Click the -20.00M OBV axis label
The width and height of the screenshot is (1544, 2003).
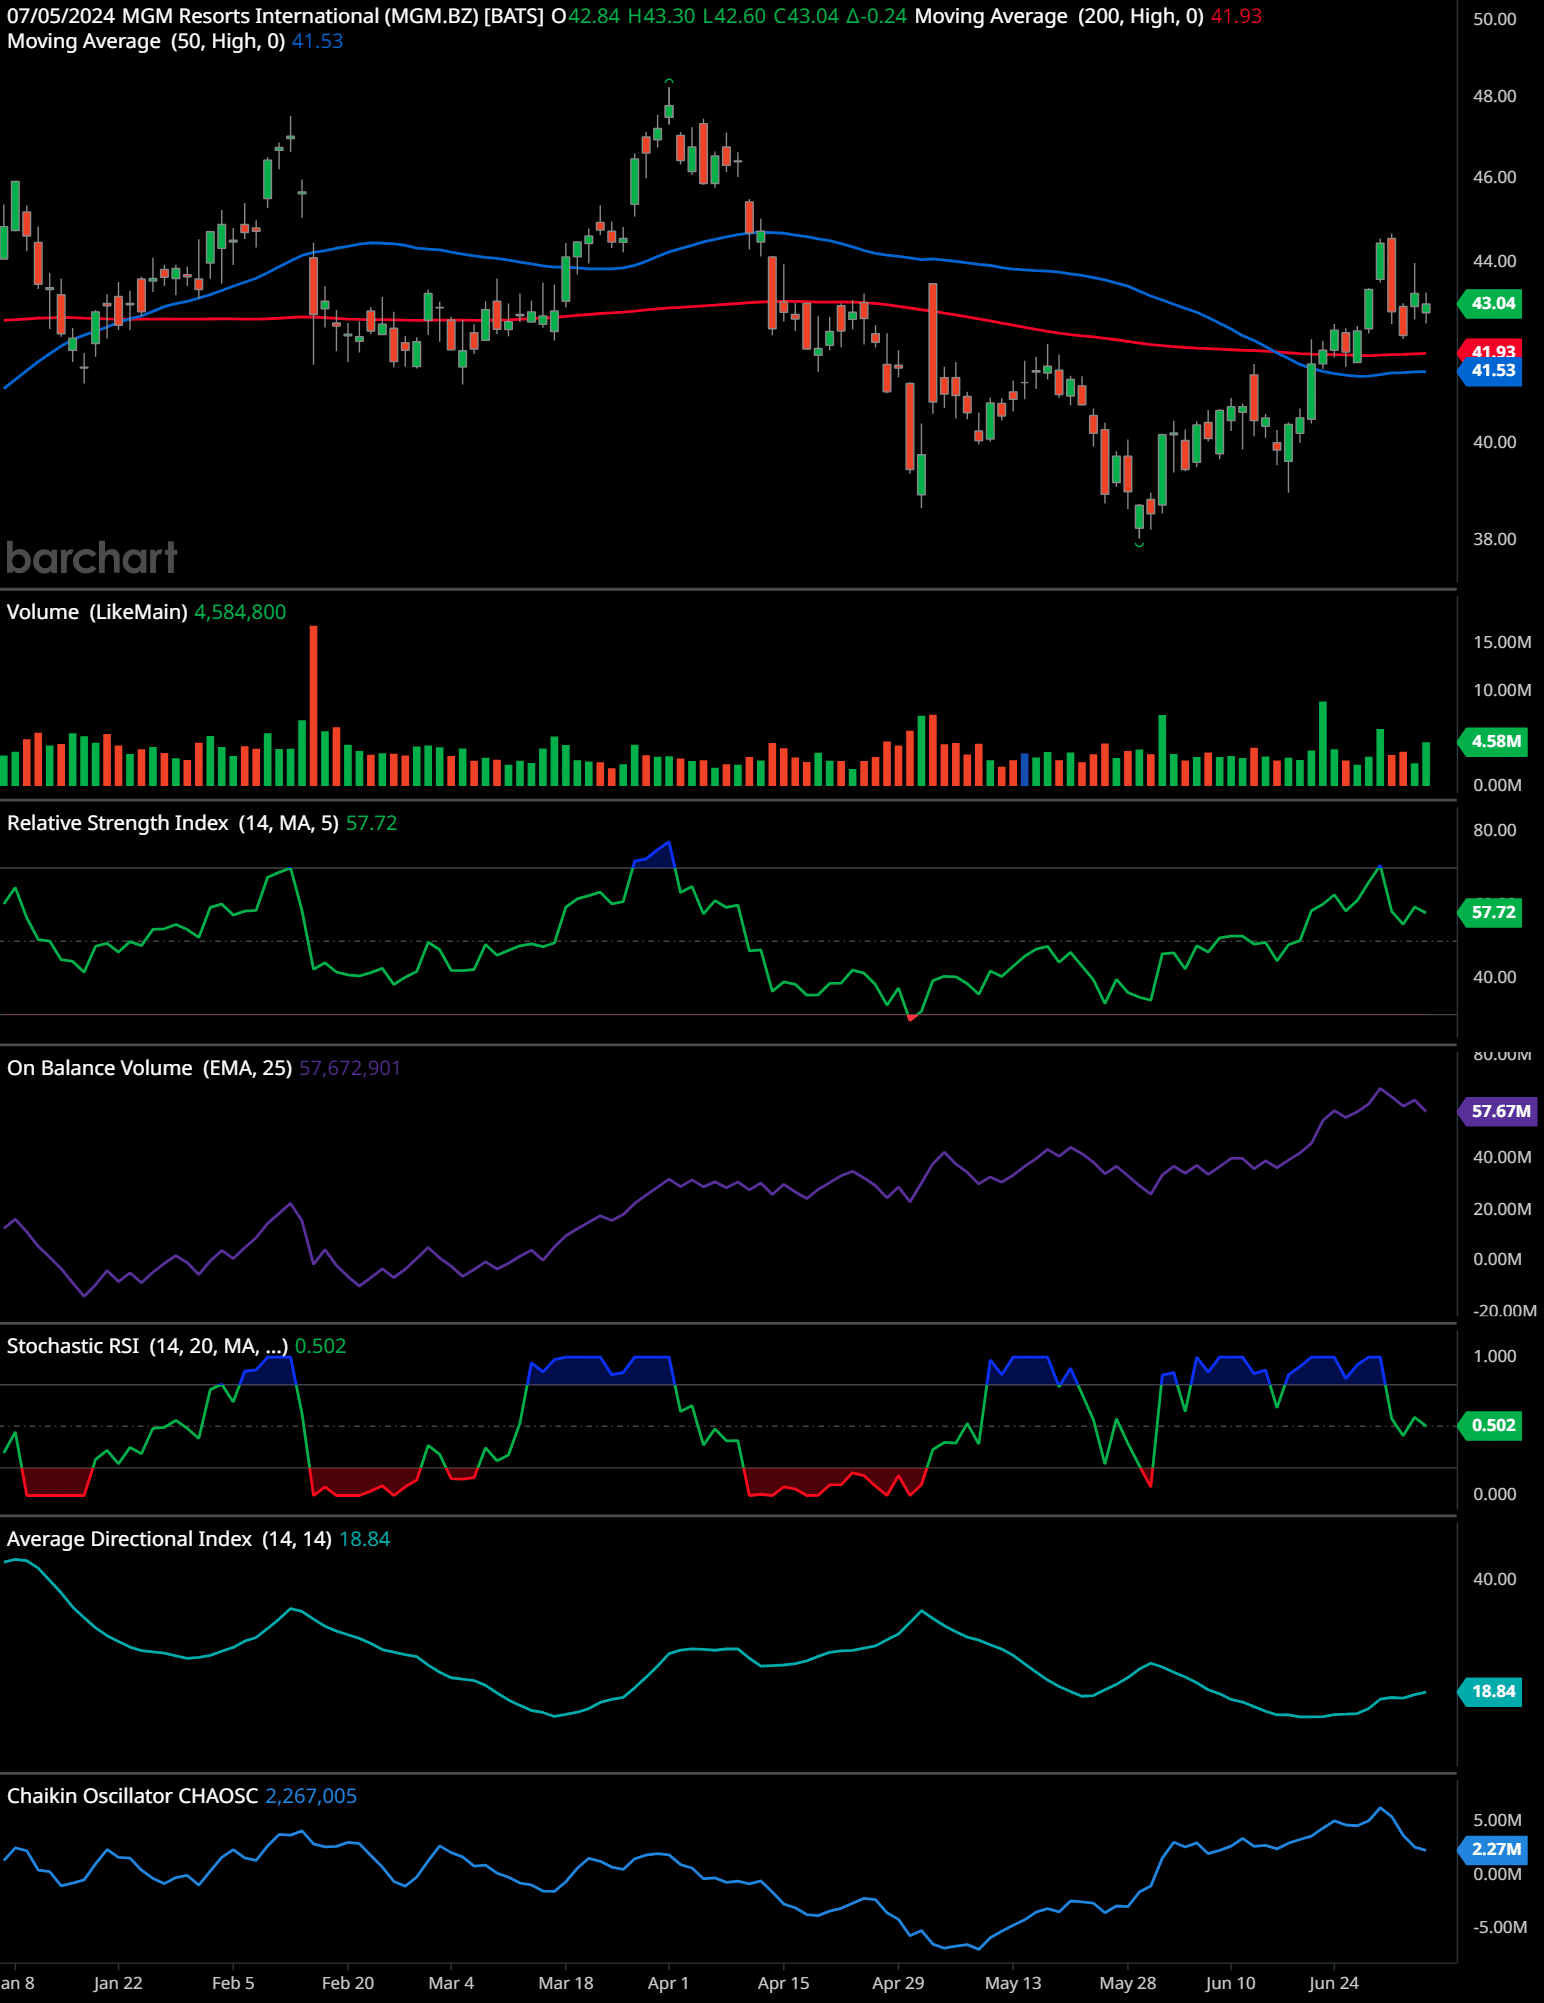click(1504, 1311)
